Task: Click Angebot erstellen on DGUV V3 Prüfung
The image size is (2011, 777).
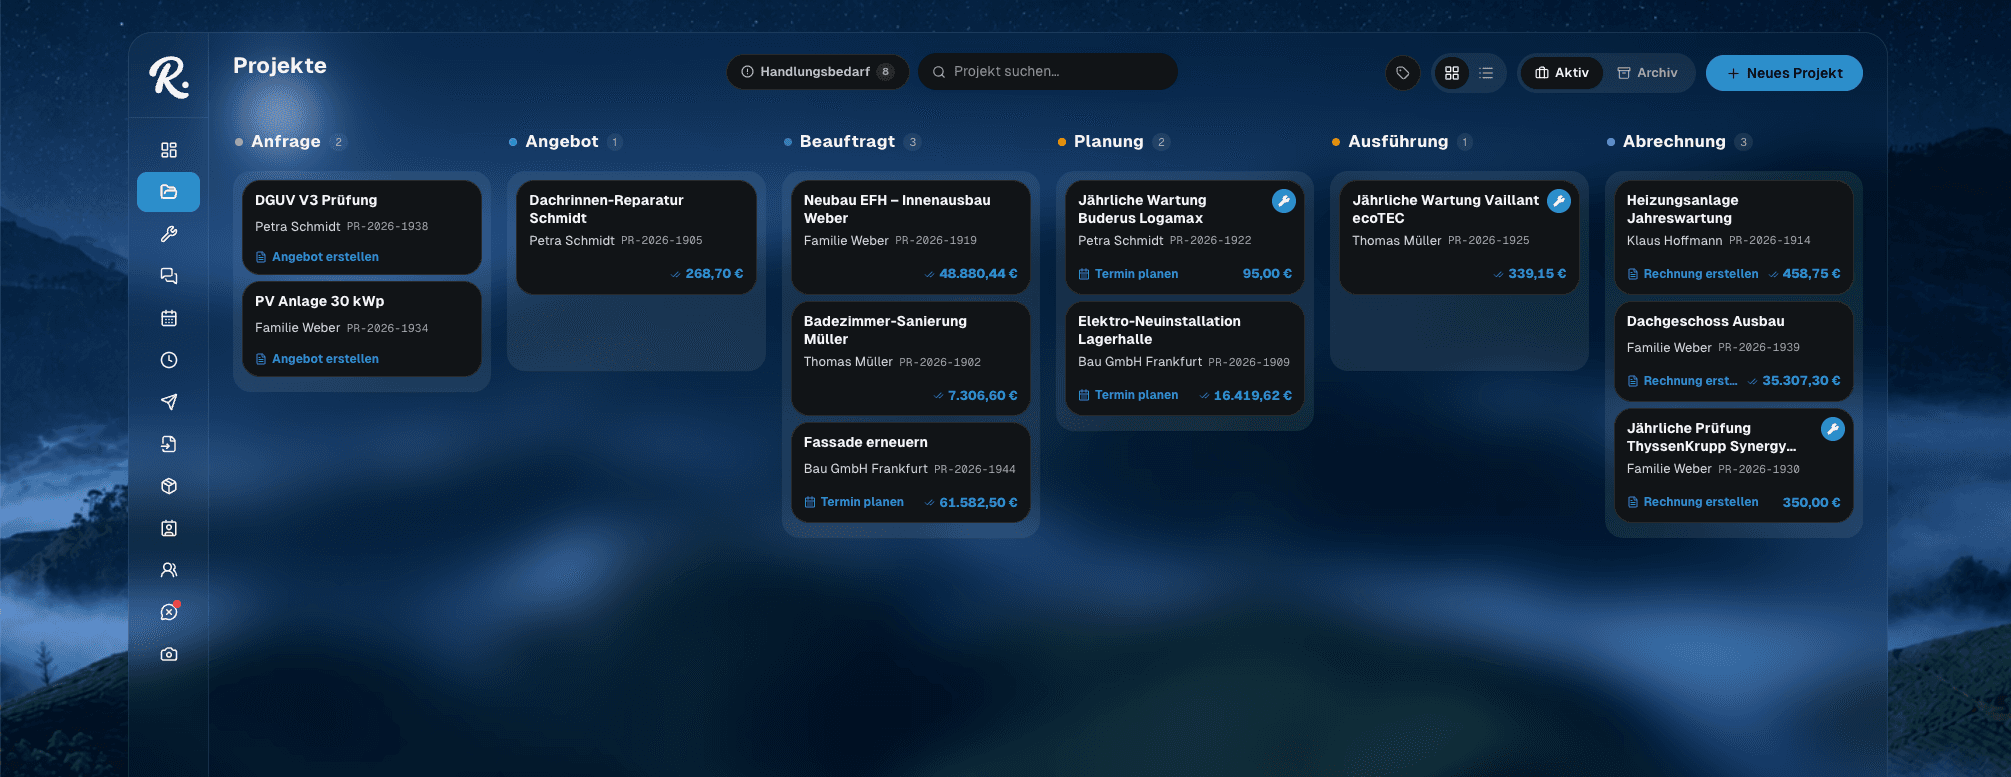Action: coord(317,257)
